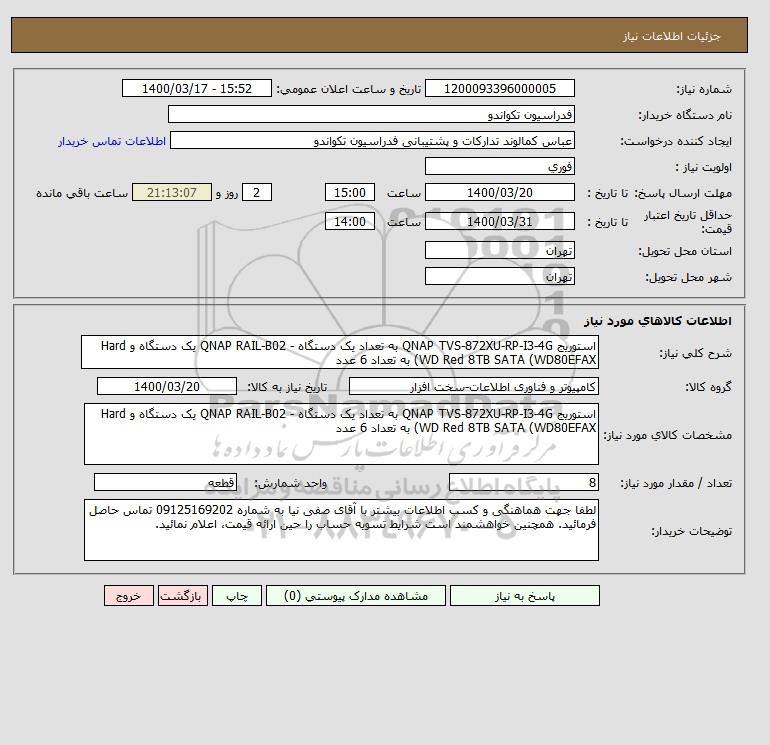Click the label 'اولویت نیاز :'
The width and height of the screenshot is (770, 745).
point(704,167)
